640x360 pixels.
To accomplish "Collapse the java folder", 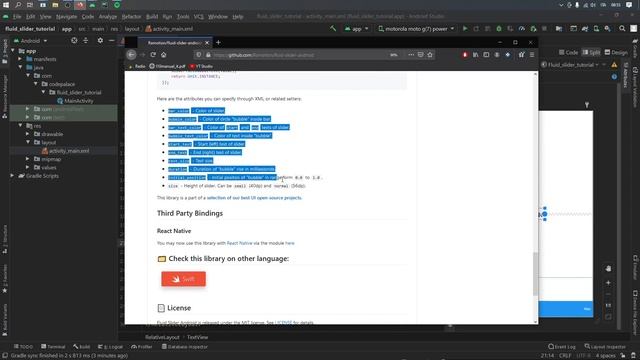I will pyautogui.click(x=20, y=67).
